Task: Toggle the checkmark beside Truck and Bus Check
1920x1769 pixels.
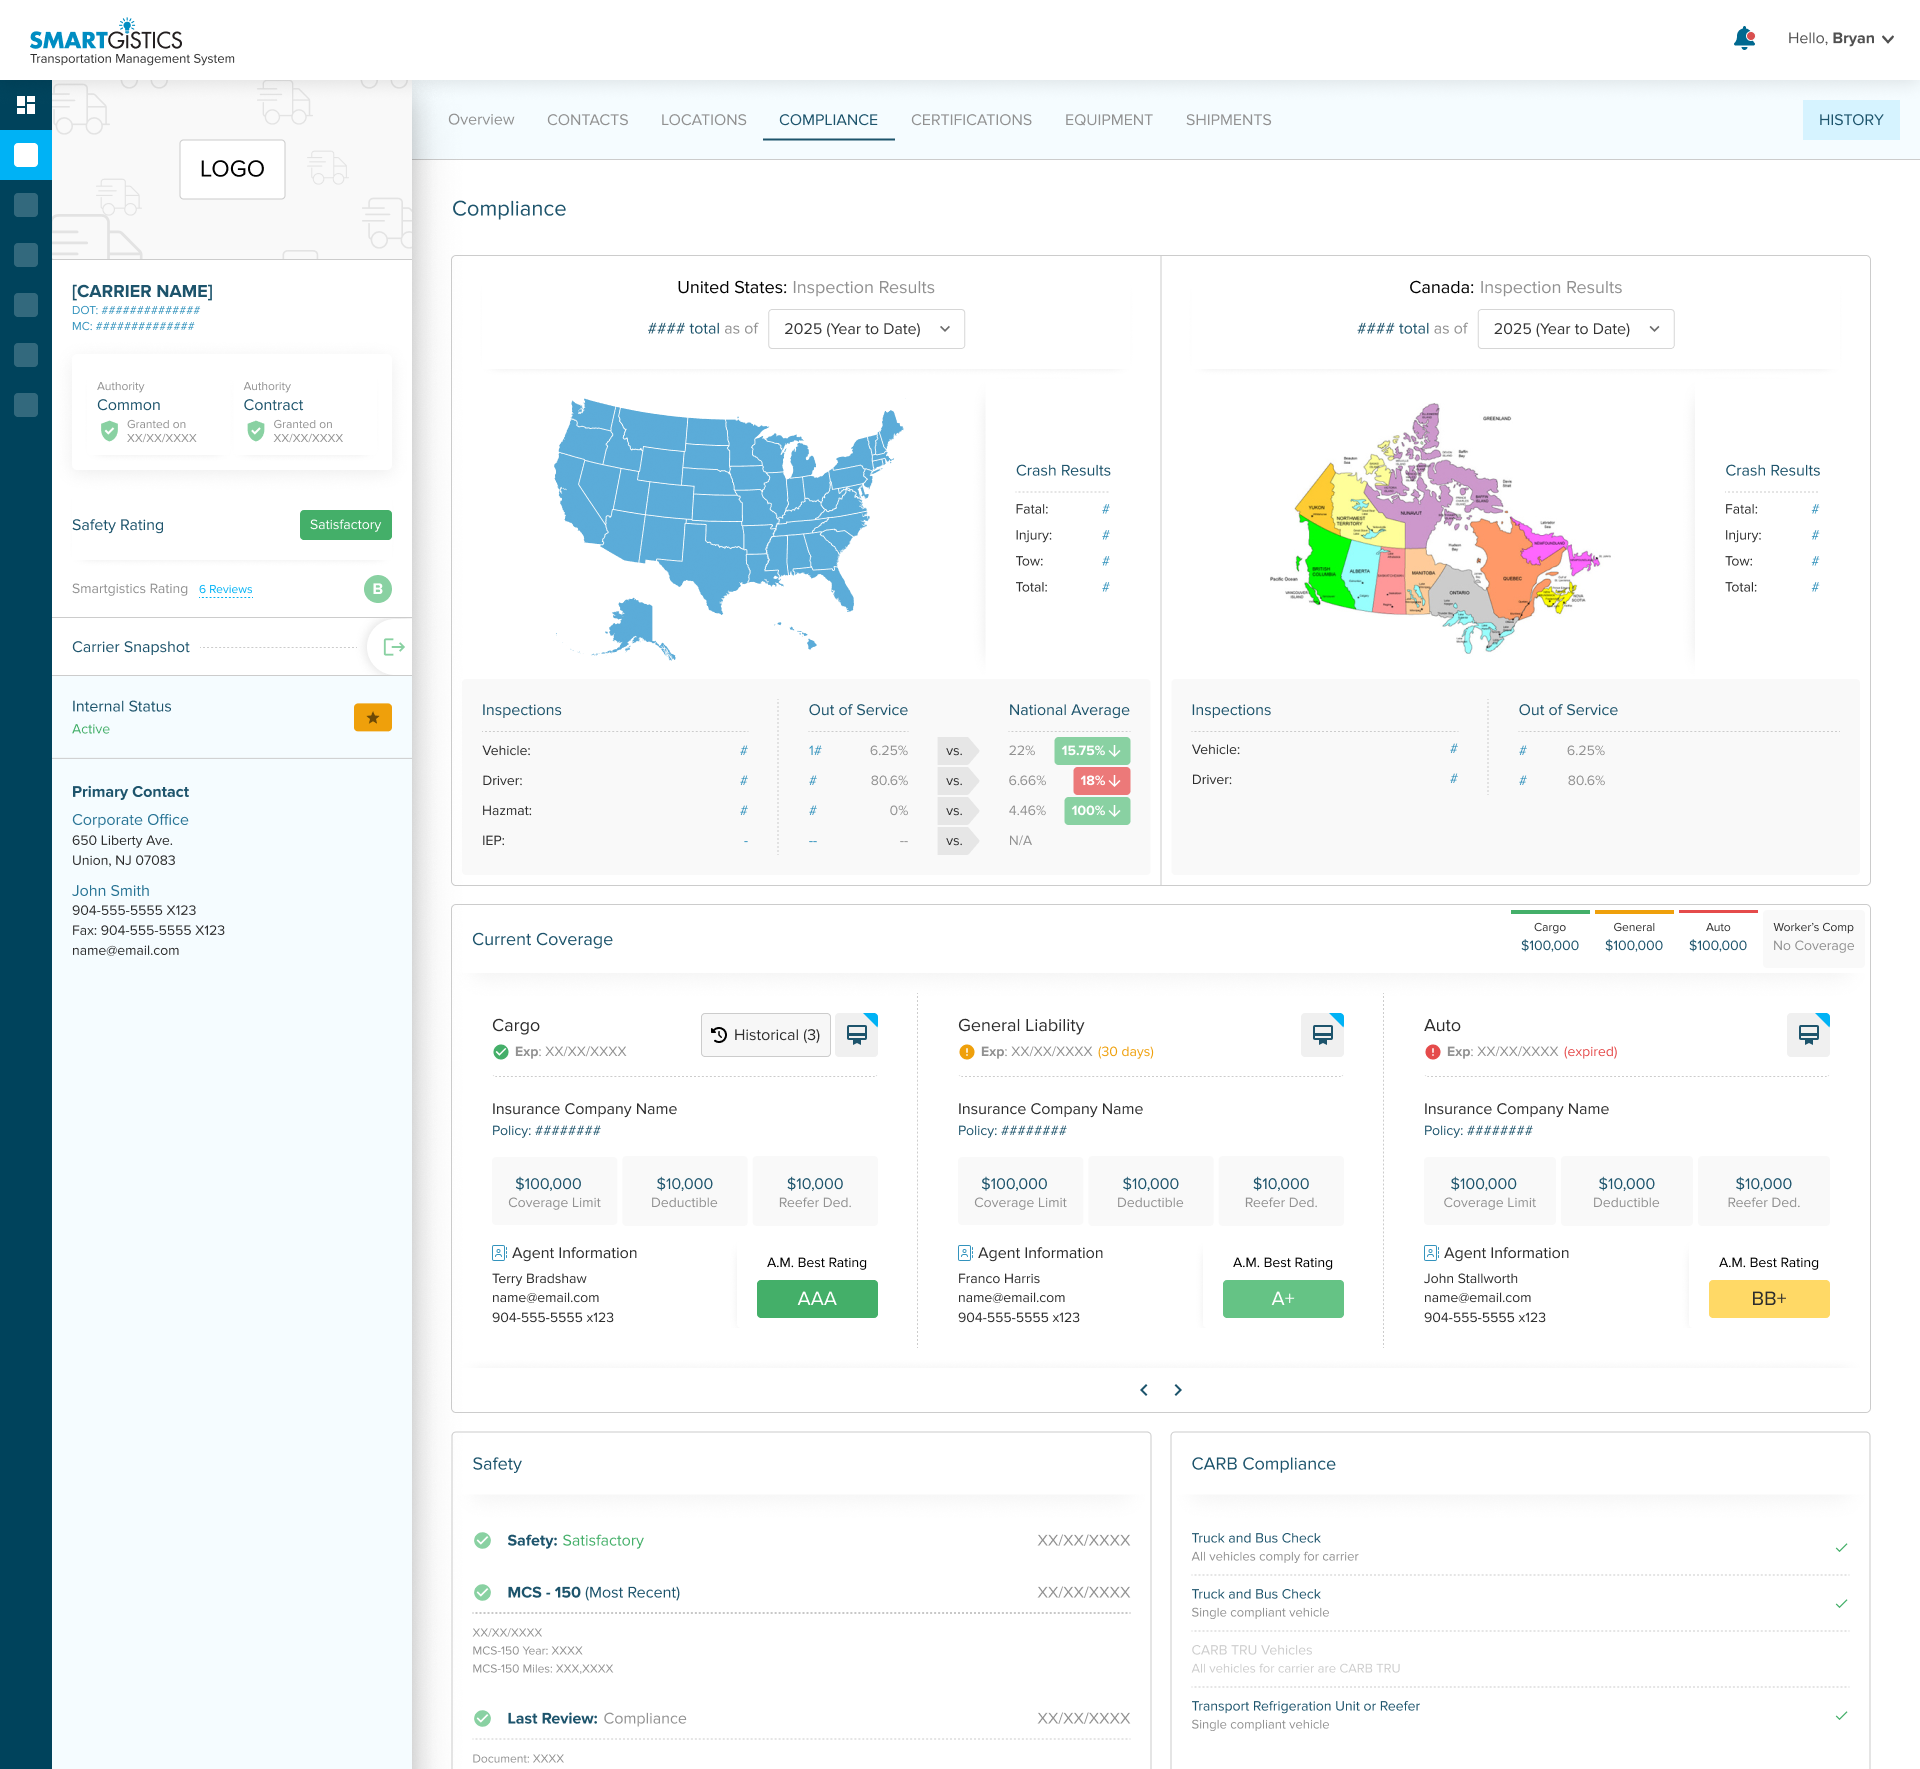Action: tap(1841, 1549)
